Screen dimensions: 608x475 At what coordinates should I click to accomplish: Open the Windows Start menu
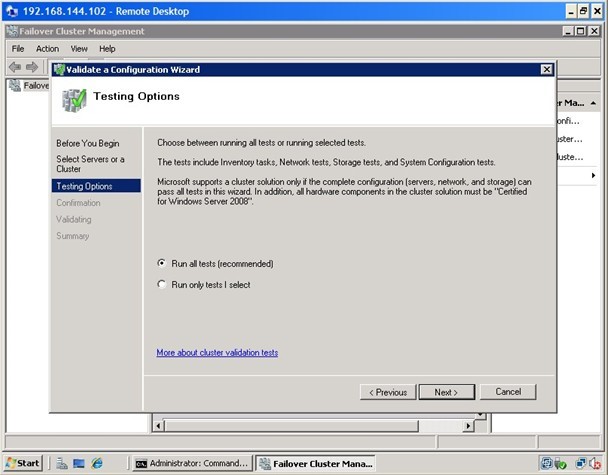23,463
